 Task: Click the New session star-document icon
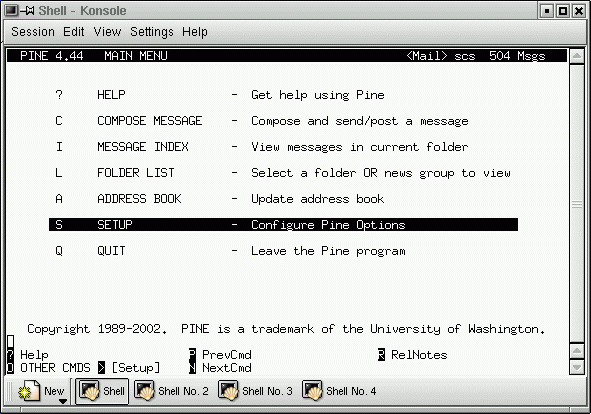29,391
